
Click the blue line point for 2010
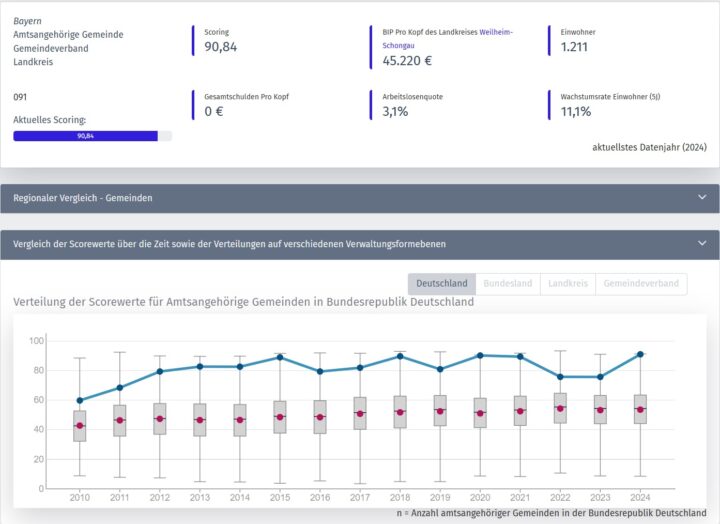(x=80, y=400)
